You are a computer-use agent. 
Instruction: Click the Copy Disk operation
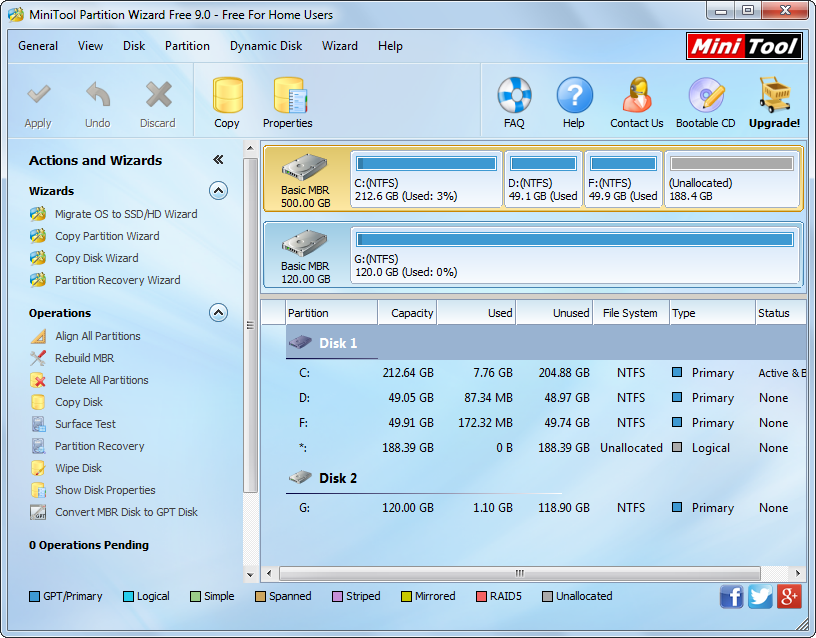click(x=79, y=402)
